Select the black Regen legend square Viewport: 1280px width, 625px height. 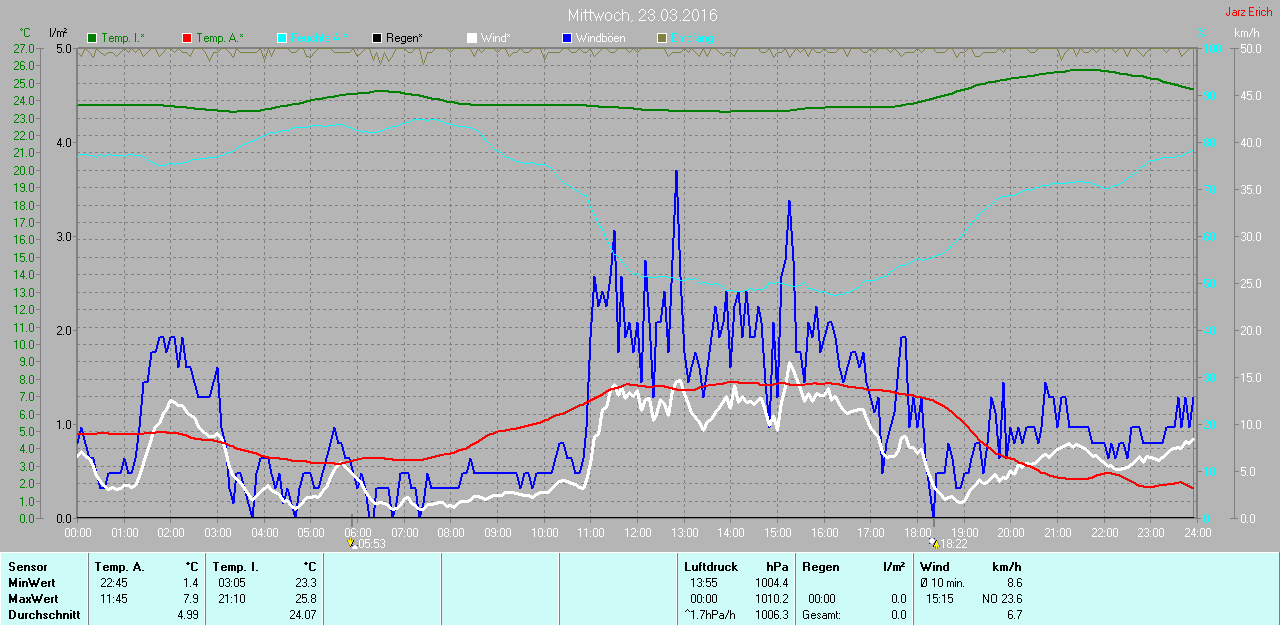(377, 38)
